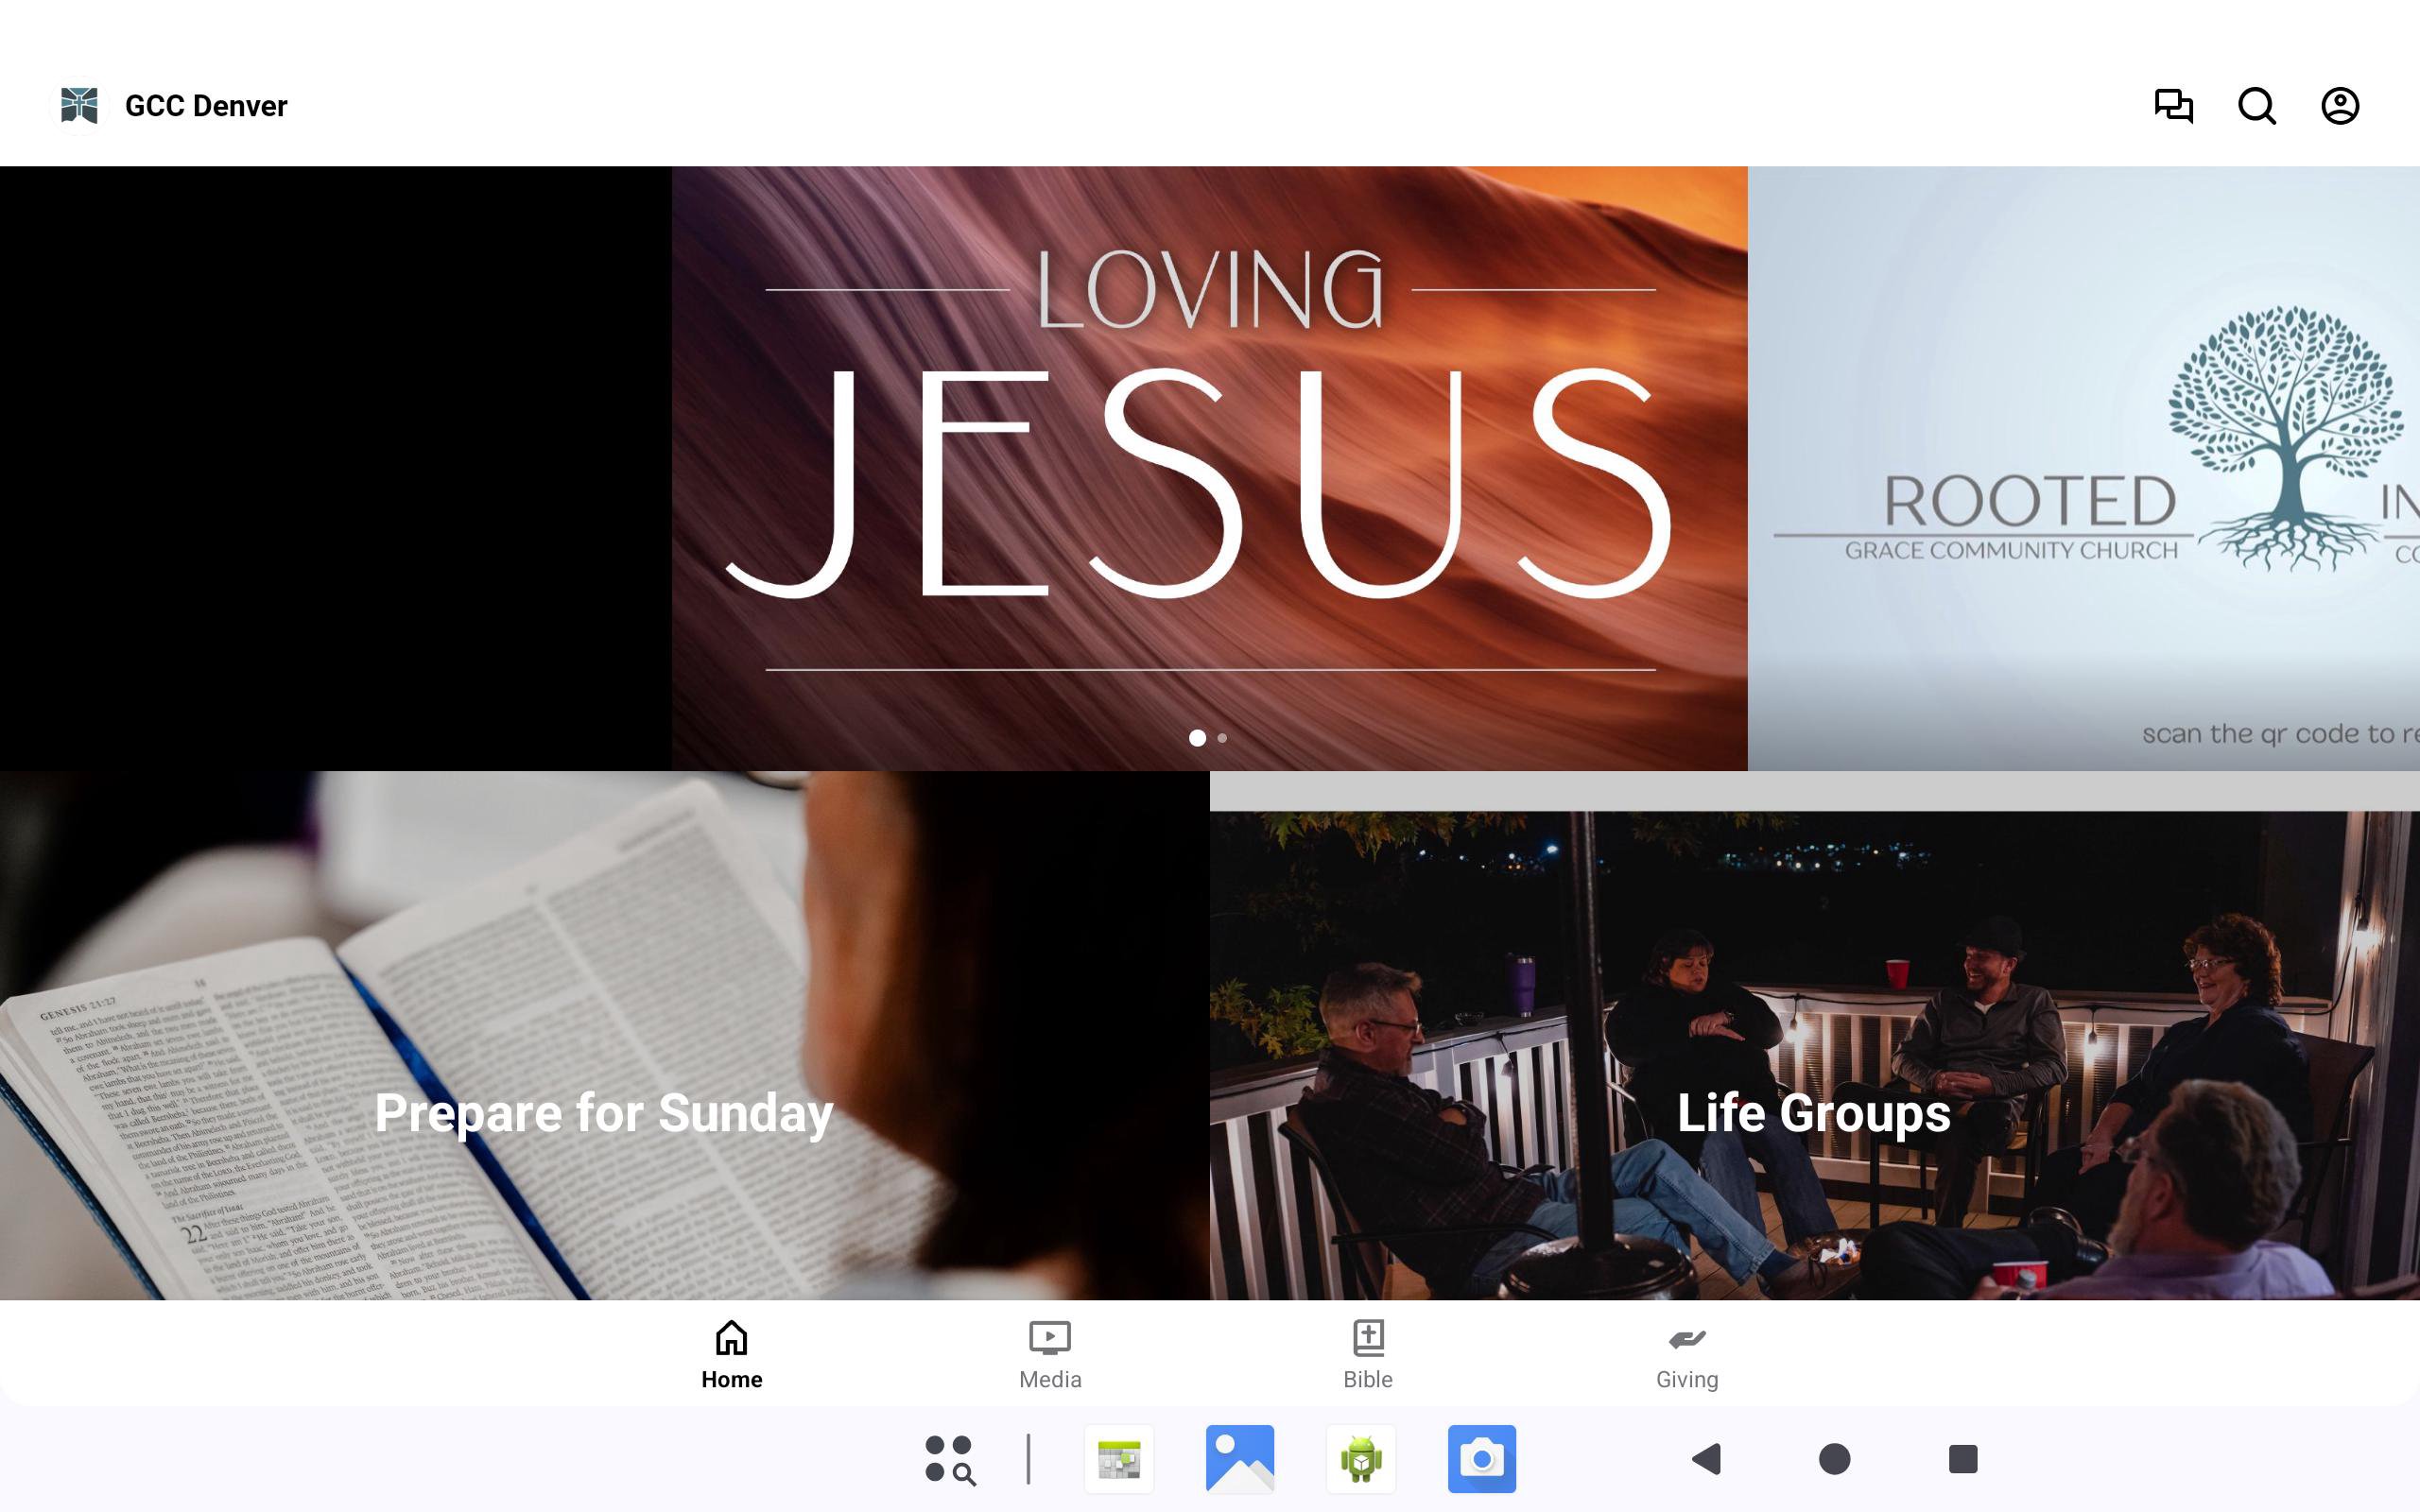This screenshot has width=2420, height=1512.
Task: Tap the GCC Denver logo
Action: [x=80, y=106]
